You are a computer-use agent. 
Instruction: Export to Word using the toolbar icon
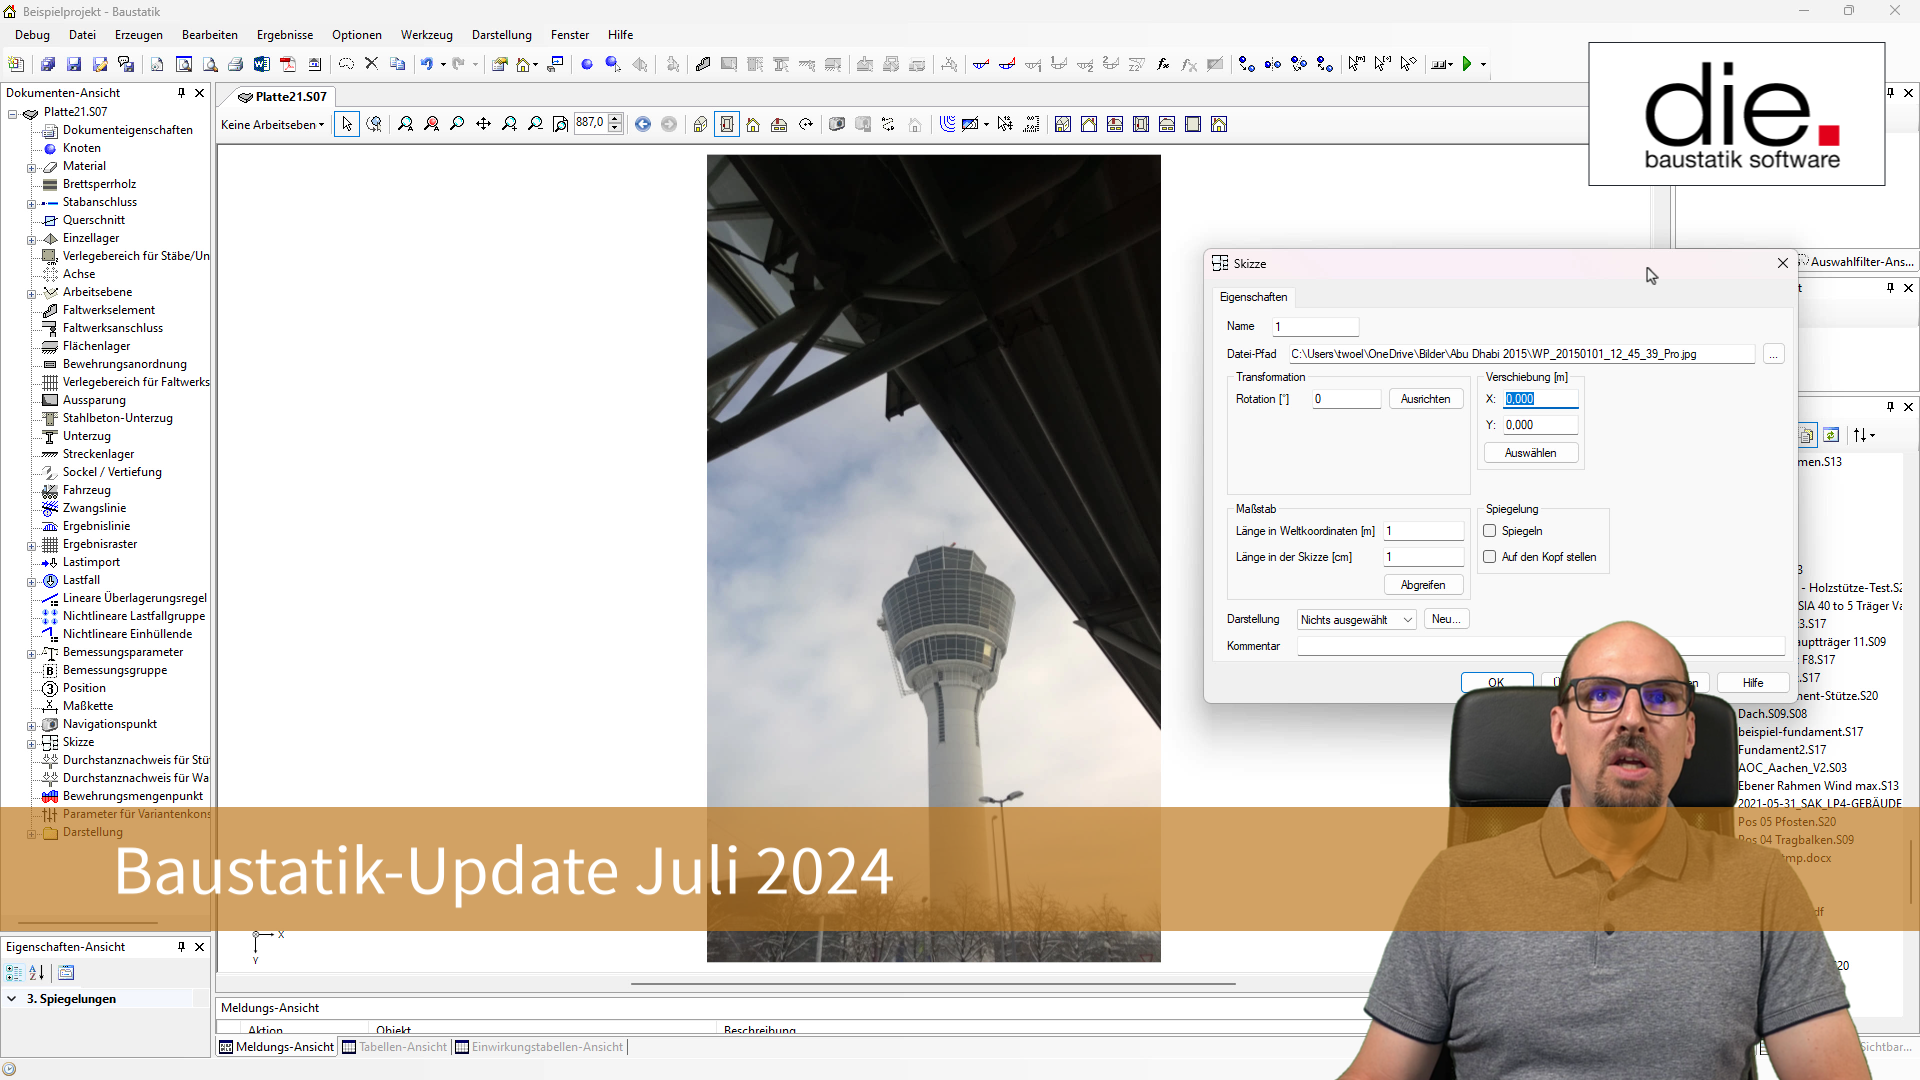(261, 64)
